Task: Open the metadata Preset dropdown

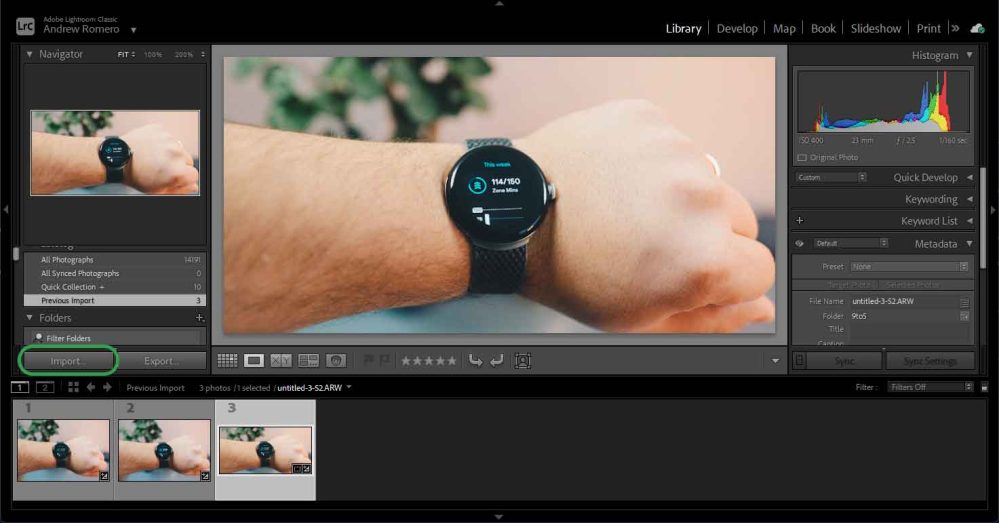Action: pyautogui.click(x=909, y=267)
